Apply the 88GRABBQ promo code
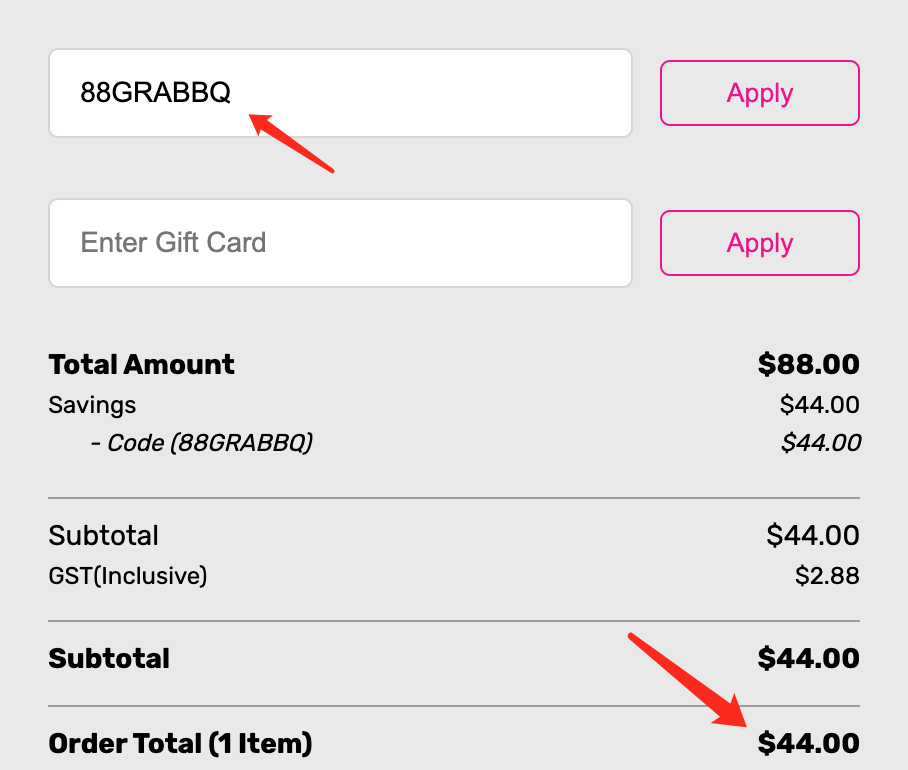908x770 pixels. coord(759,93)
